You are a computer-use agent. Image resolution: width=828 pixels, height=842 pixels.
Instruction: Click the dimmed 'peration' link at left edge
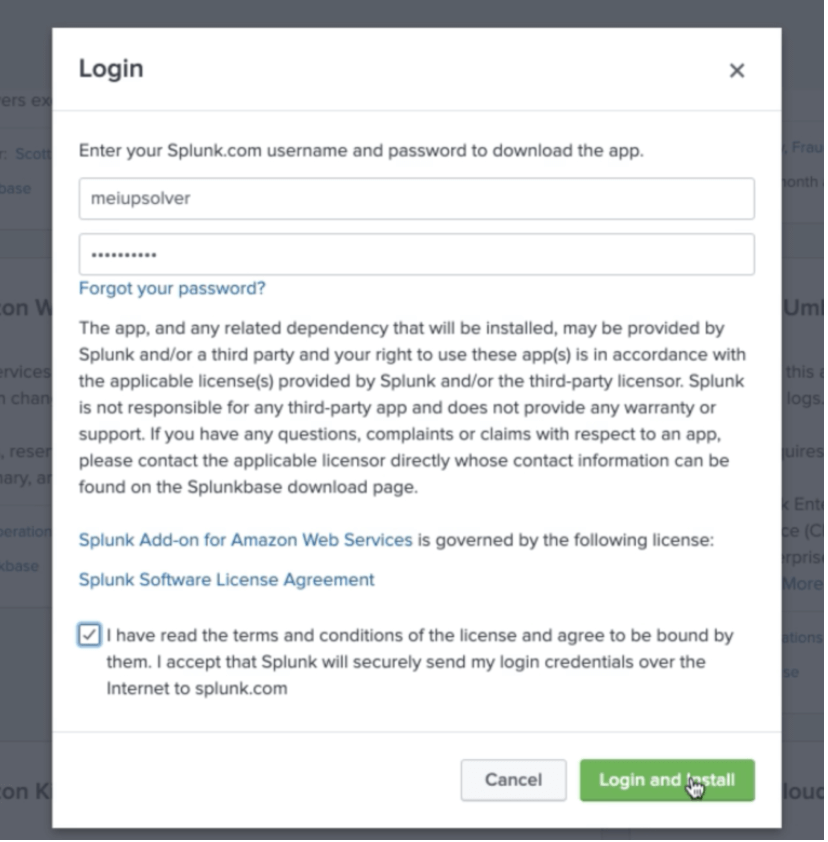(x=26, y=532)
